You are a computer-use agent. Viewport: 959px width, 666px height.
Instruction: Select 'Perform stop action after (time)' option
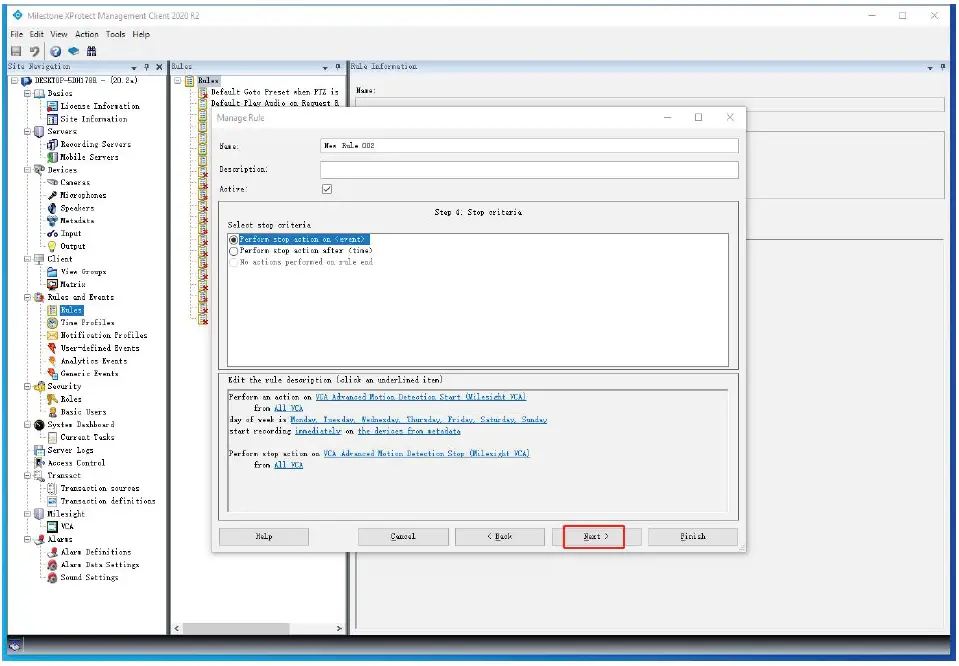[x=235, y=250]
